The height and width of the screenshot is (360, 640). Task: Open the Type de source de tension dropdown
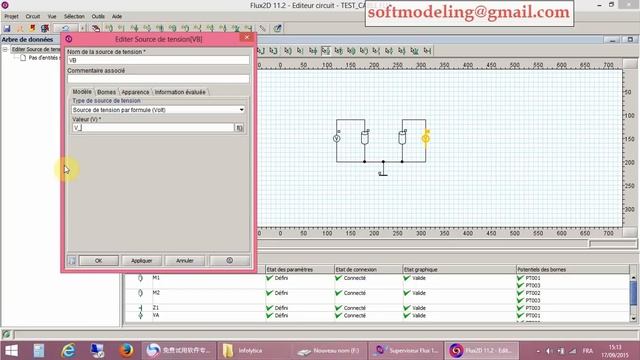[x=158, y=110]
